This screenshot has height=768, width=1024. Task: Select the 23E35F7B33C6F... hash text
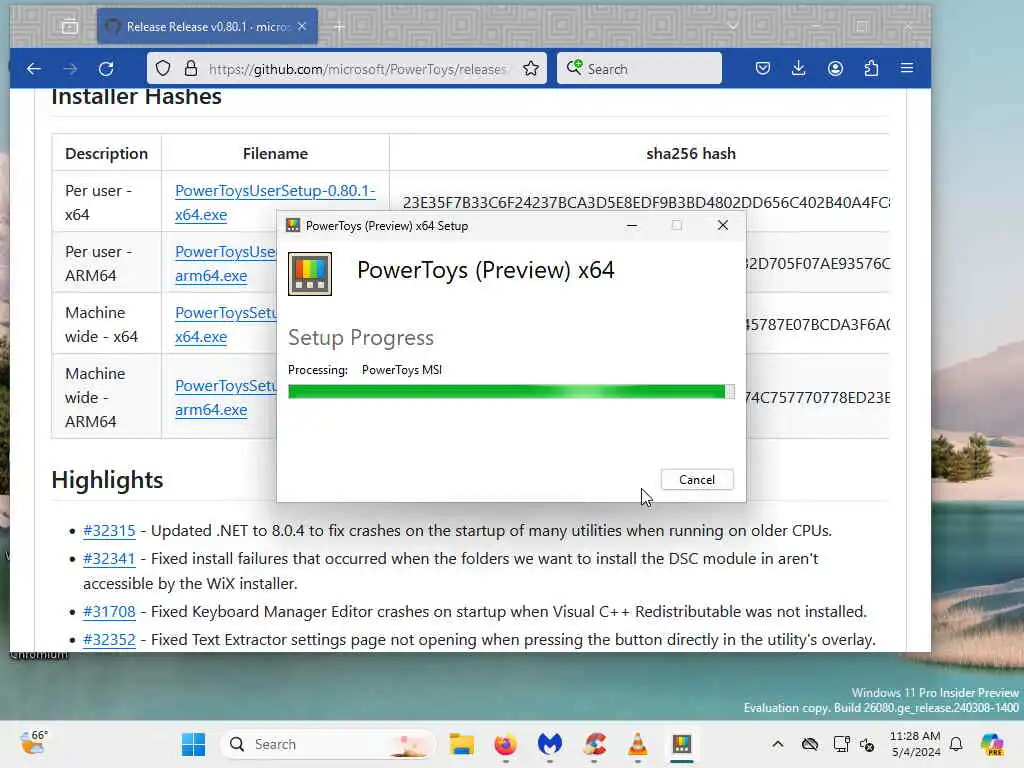pos(646,202)
